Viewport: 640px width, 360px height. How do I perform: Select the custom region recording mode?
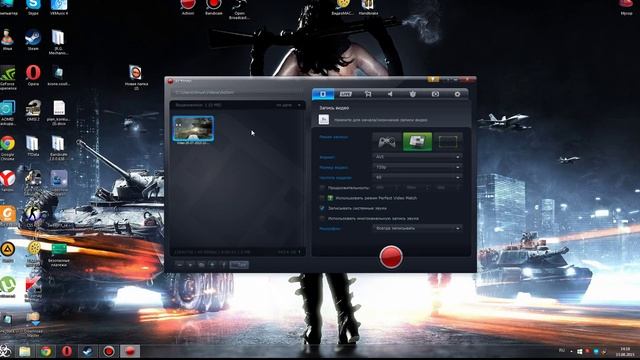[x=448, y=142]
